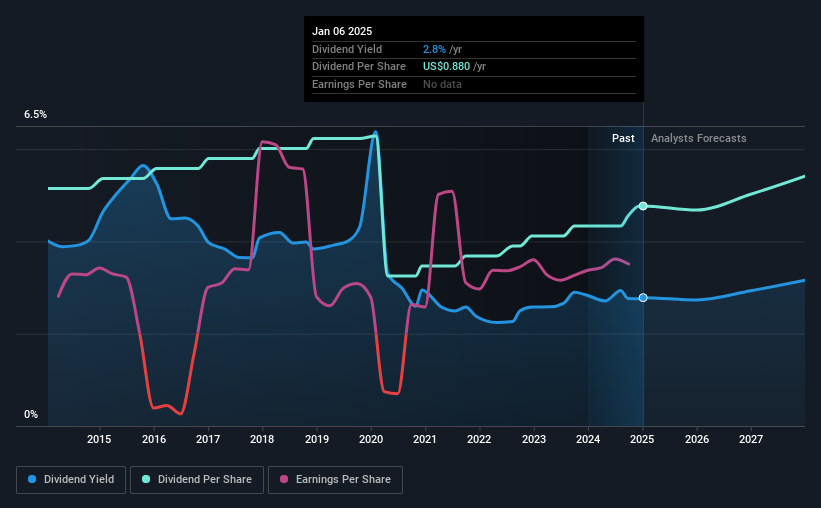The width and height of the screenshot is (821, 508).
Task: Click the 'No data' earnings value
Action: pos(442,84)
